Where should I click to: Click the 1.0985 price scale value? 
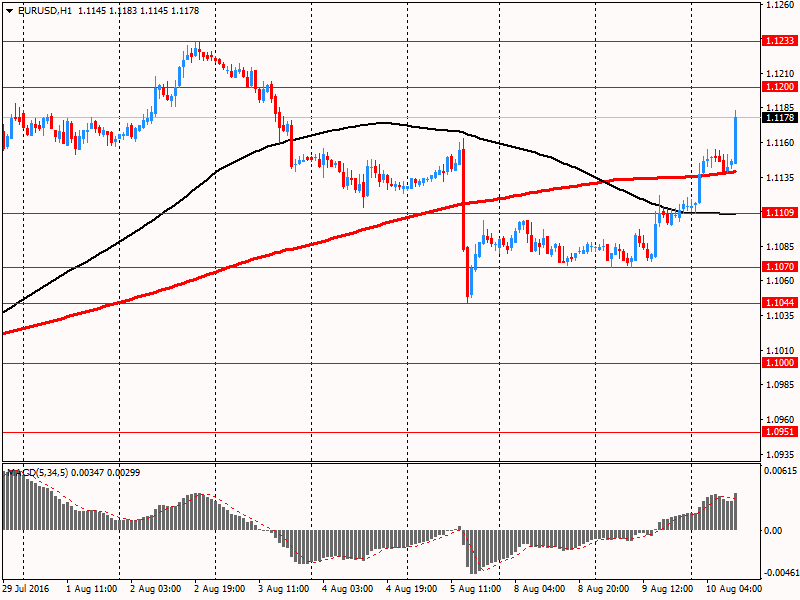(x=780, y=385)
